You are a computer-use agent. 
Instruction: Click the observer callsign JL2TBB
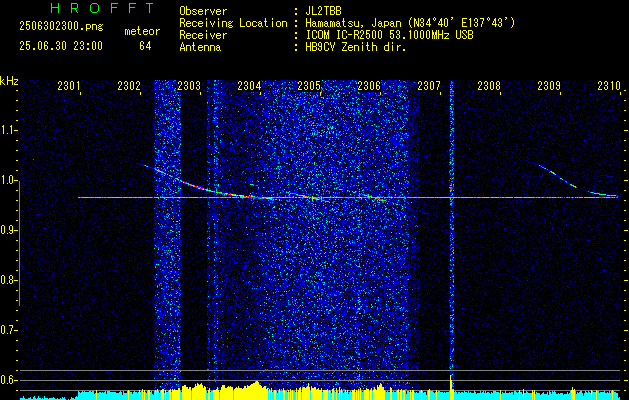(x=323, y=11)
